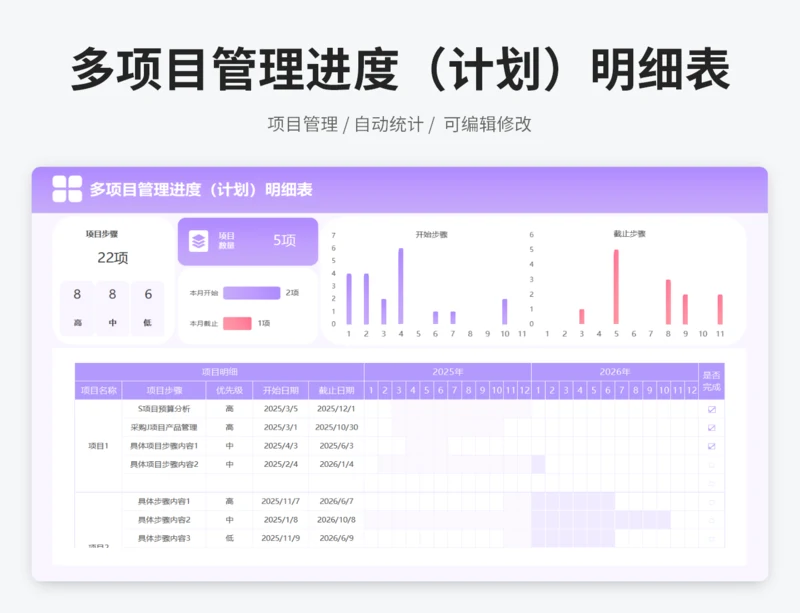Select start date 2025/3/1
This screenshot has width=800, height=613.
point(281,427)
